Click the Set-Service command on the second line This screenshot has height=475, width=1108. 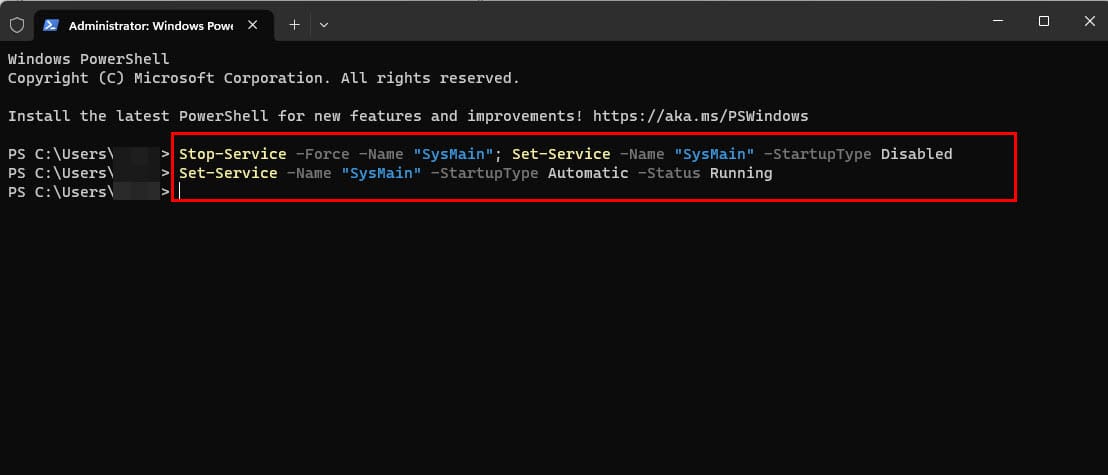227,173
